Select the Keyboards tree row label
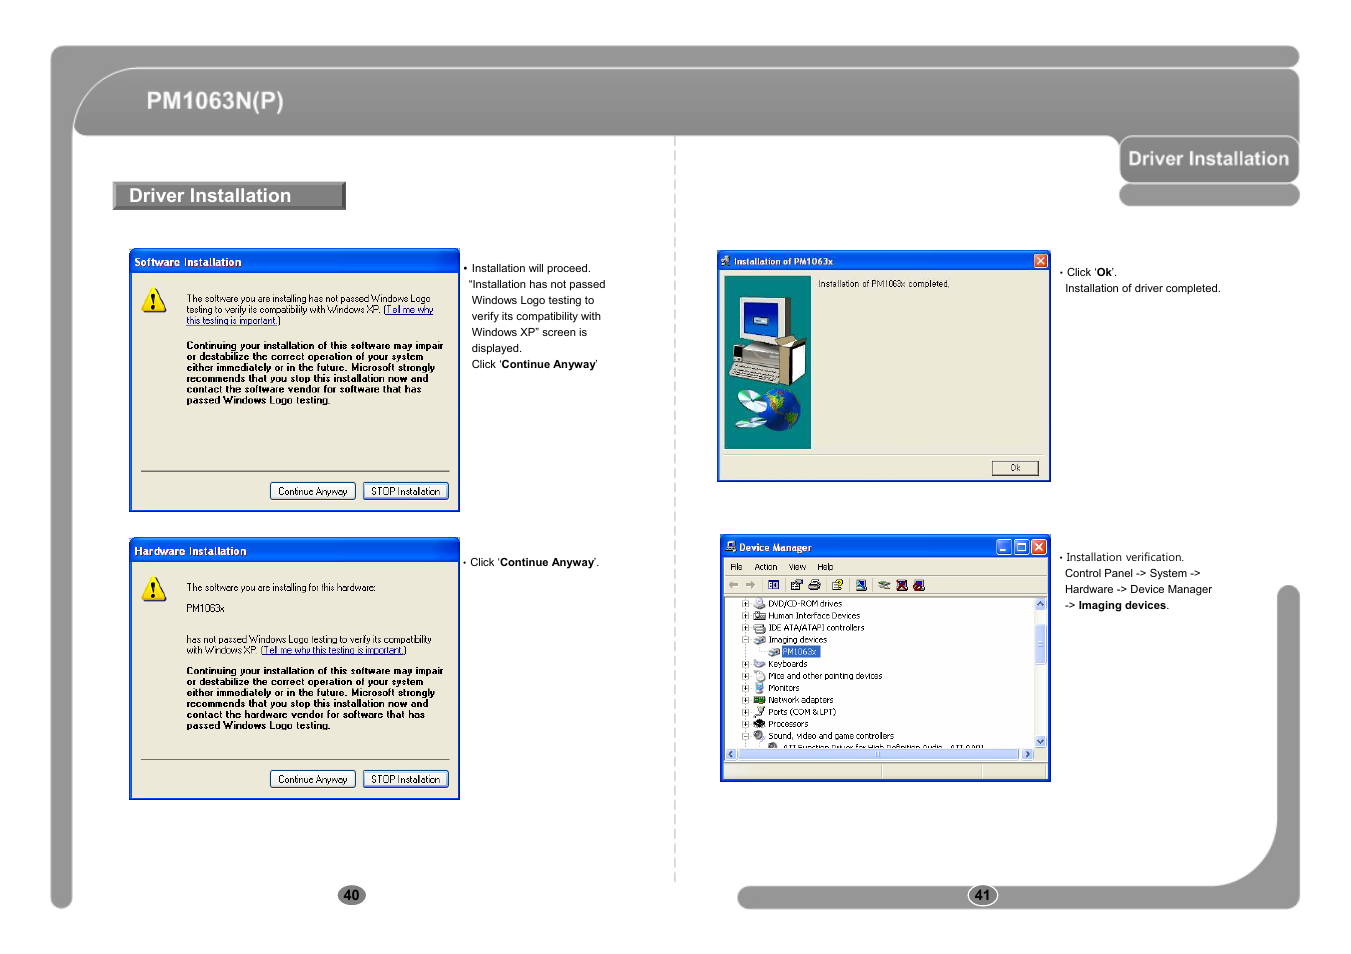This screenshot has height=954, width=1351. pos(787,664)
